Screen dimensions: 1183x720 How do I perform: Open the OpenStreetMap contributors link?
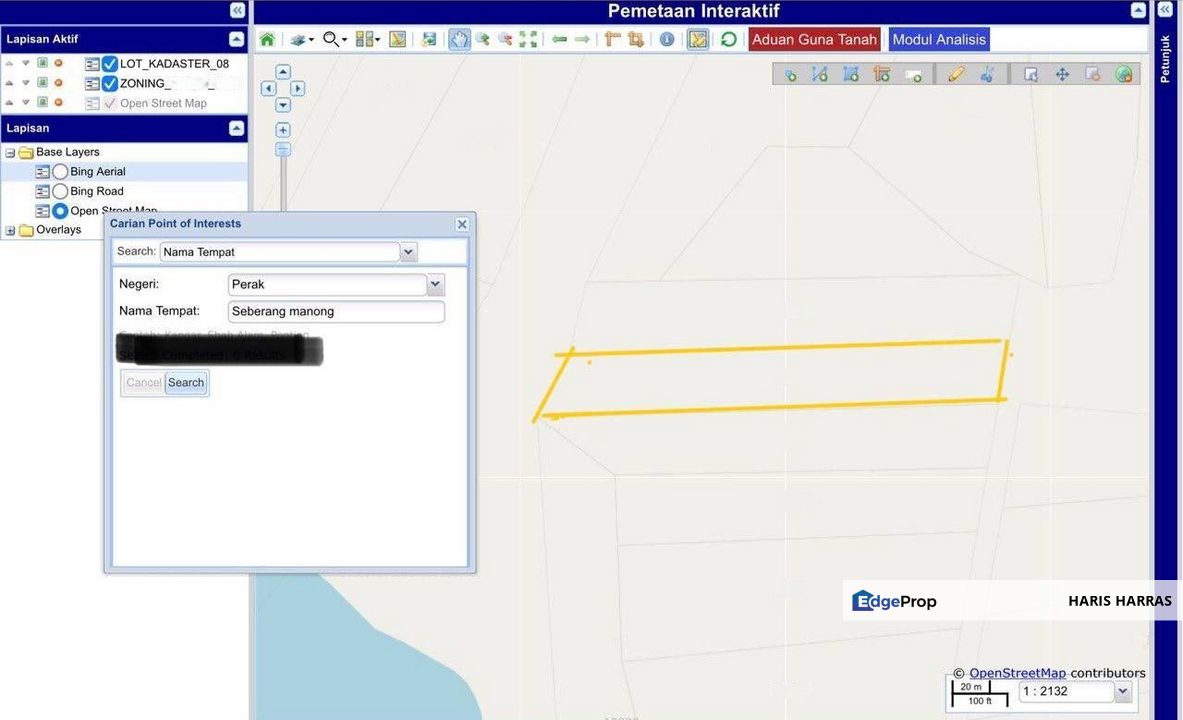coord(1017,672)
